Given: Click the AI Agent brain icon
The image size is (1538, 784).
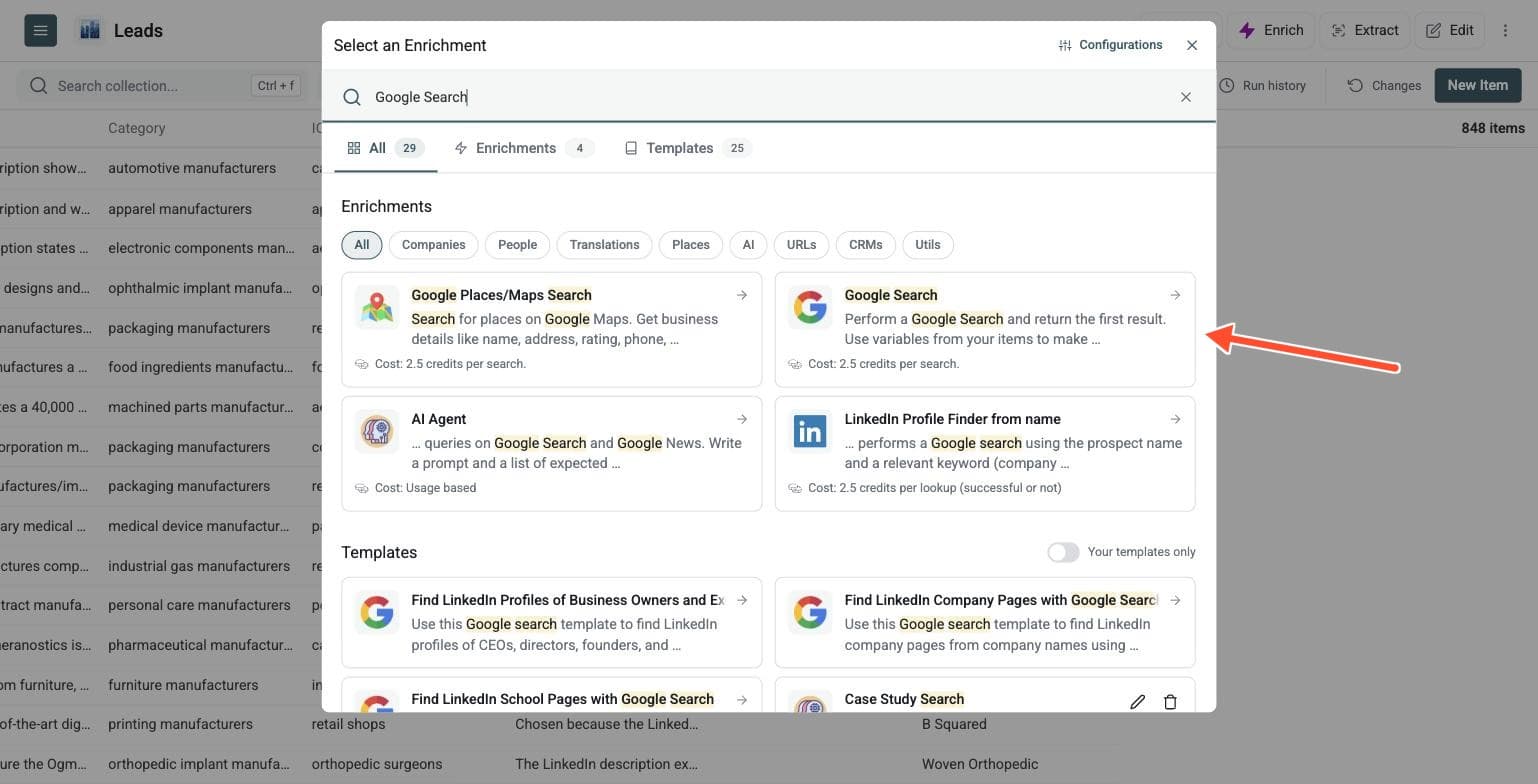Looking at the screenshot, I should click(x=377, y=432).
